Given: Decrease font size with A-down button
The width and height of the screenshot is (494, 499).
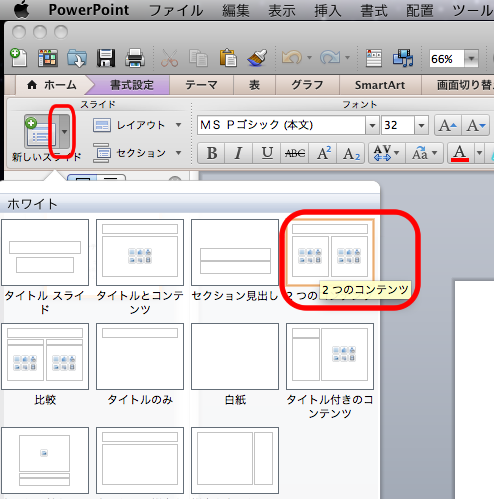Looking at the screenshot, I should [476, 126].
